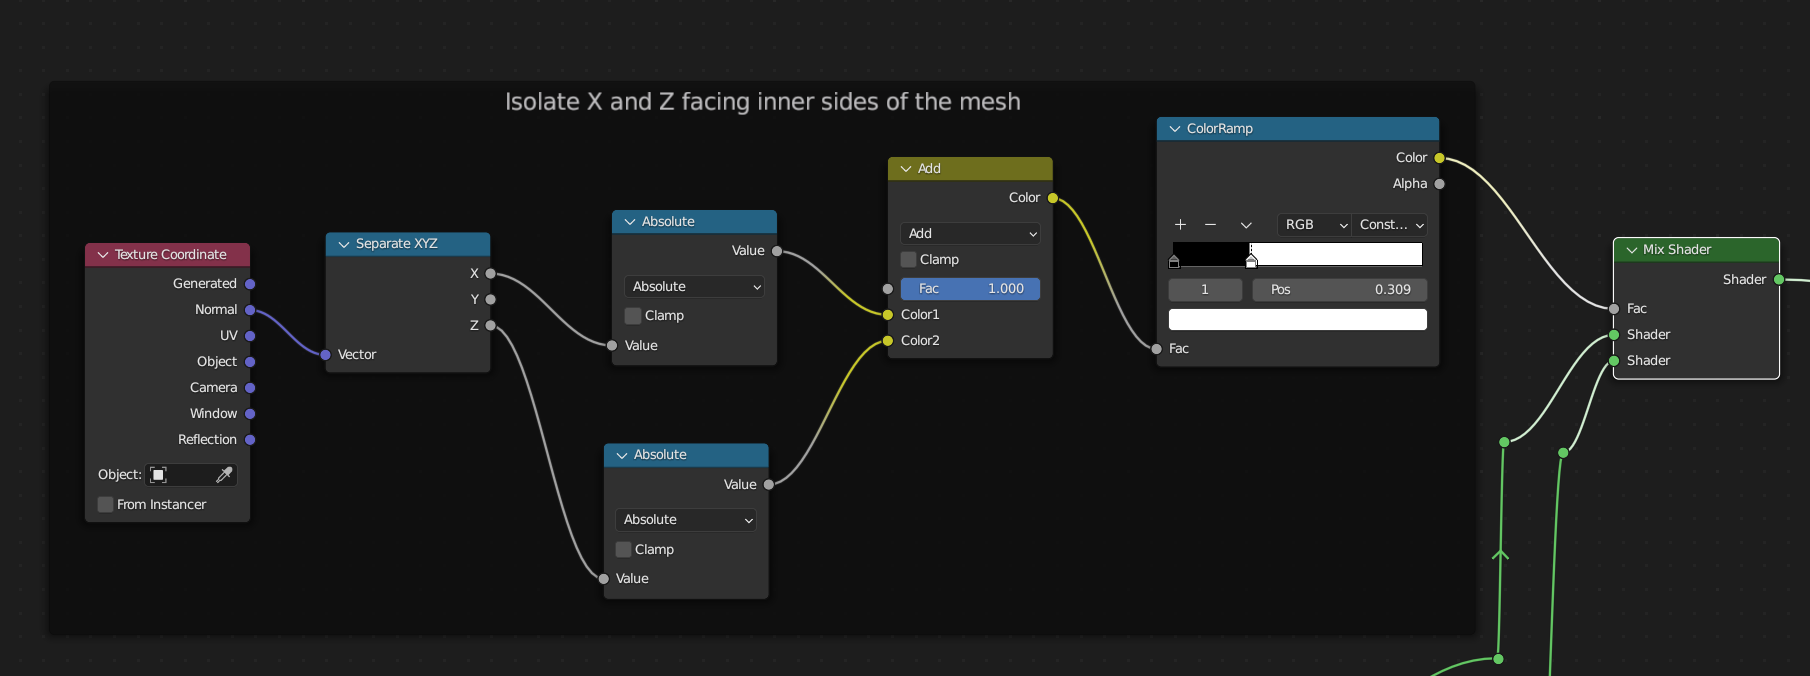Click the Generated output socket
Viewport: 1810px width, 676px height.
[x=250, y=284]
